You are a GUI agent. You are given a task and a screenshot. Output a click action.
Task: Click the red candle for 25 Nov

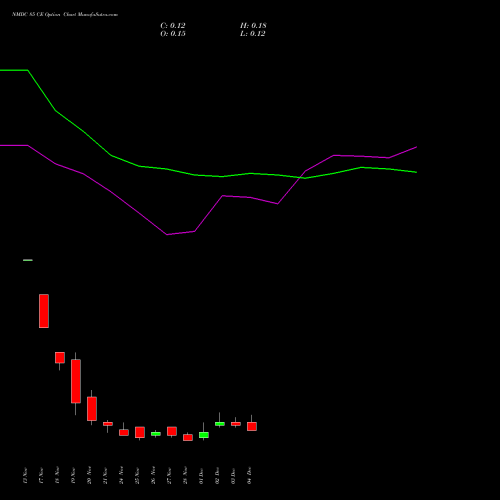pos(140,432)
